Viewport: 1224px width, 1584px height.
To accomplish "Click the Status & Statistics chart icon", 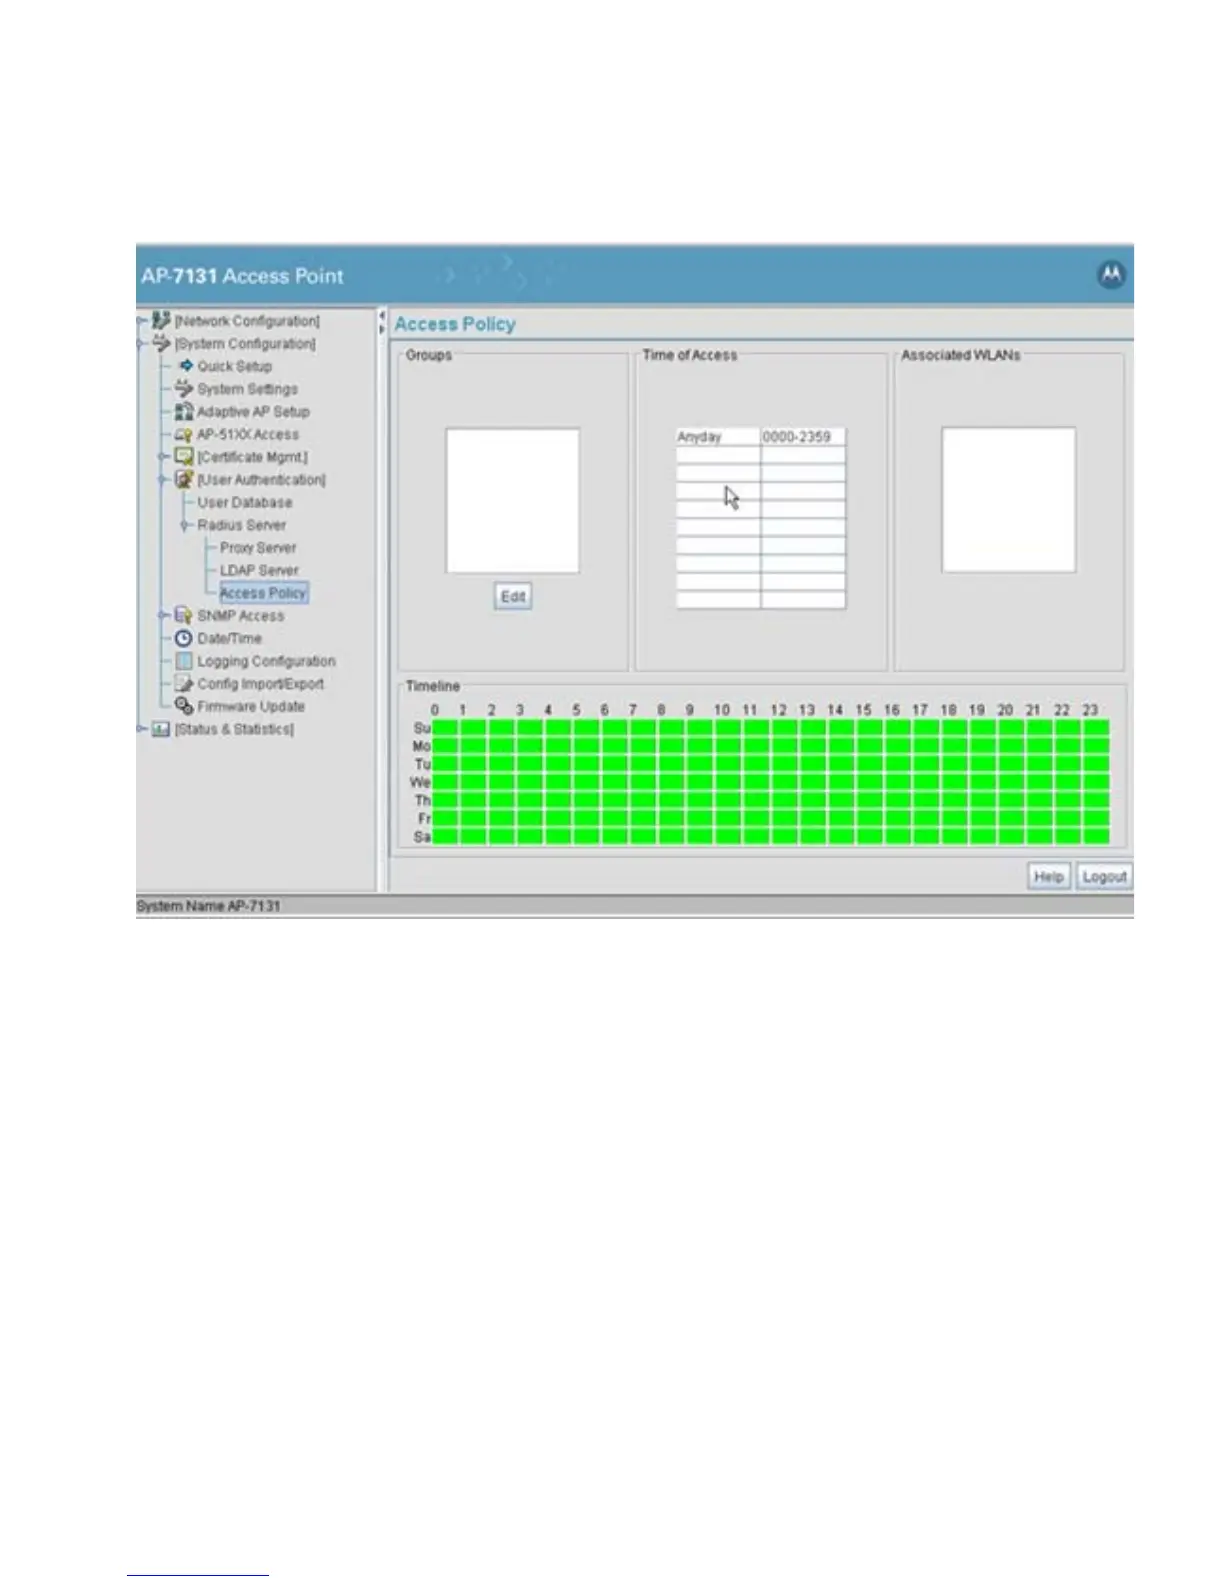I will tap(161, 729).
